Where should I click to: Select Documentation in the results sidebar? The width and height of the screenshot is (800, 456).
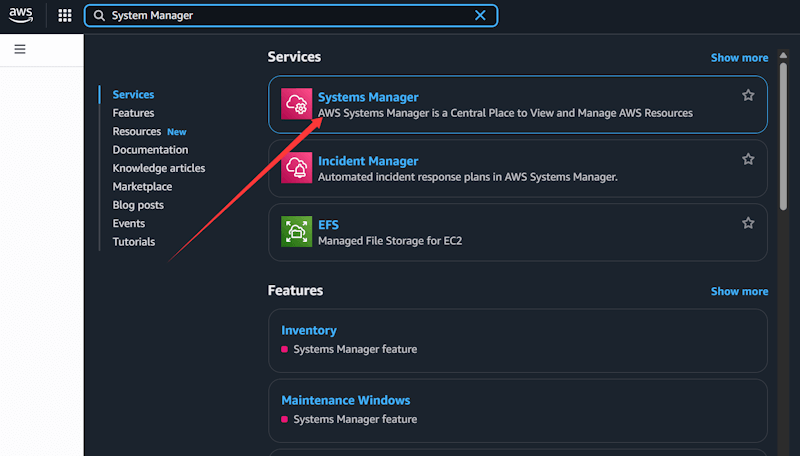[x=150, y=150]
